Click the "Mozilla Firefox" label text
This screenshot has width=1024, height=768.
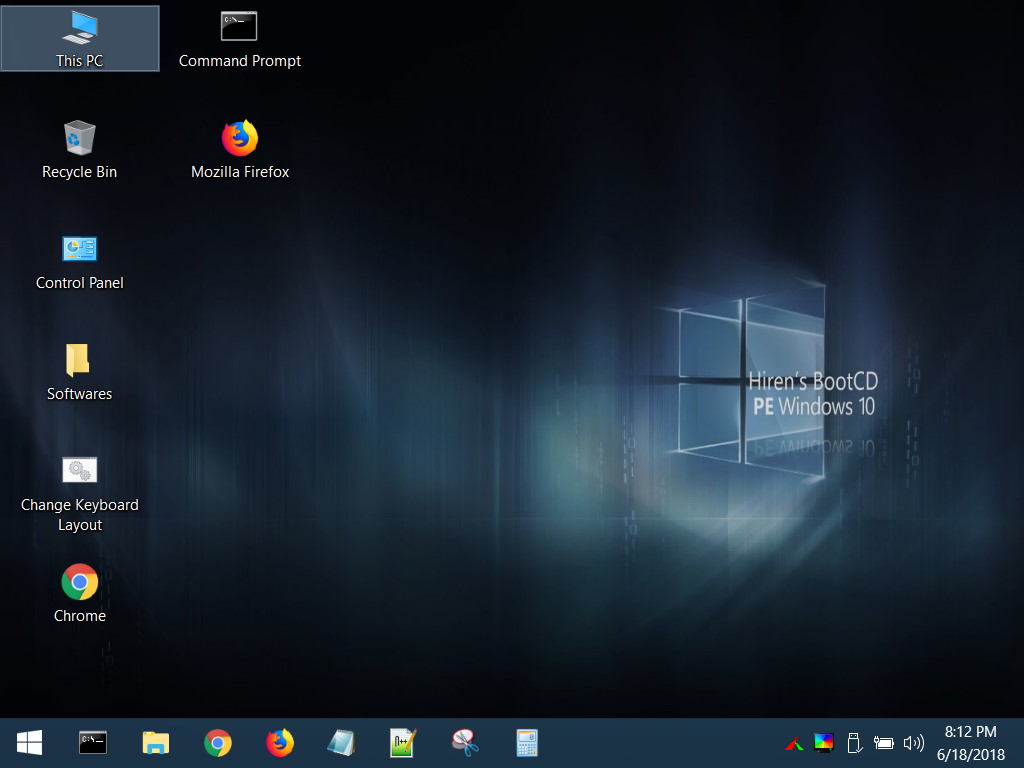click(x=240, y=172)
